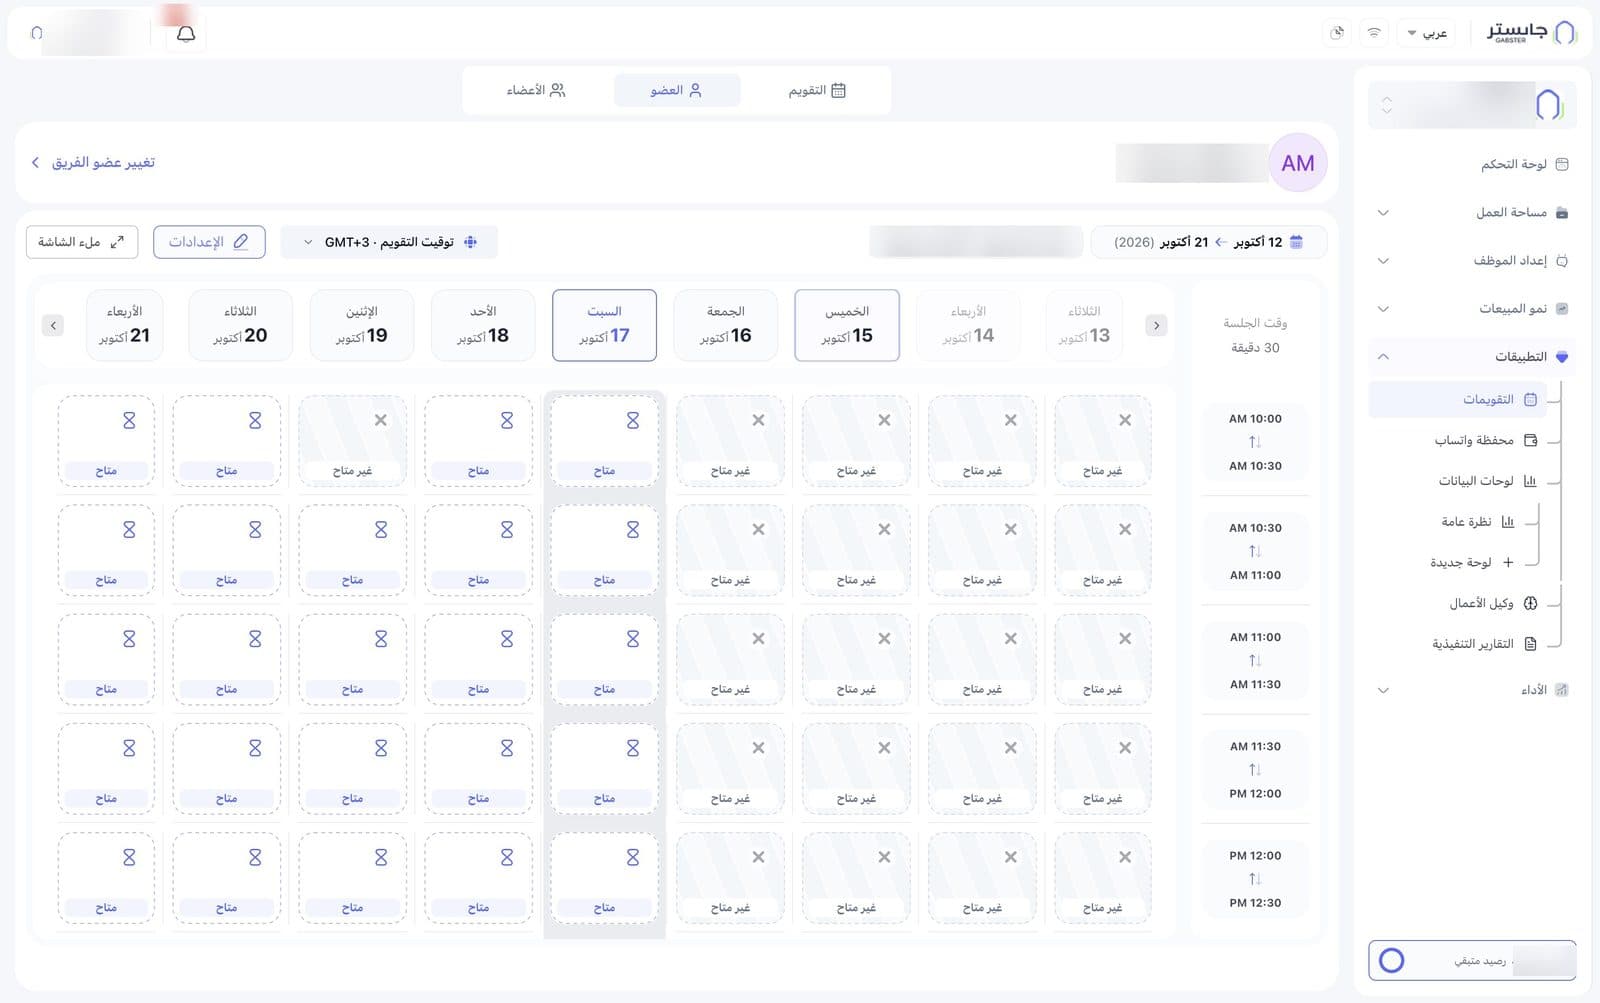
Task: Open workspace switcher chevrons in sidebar
Action: point(1386,105)
